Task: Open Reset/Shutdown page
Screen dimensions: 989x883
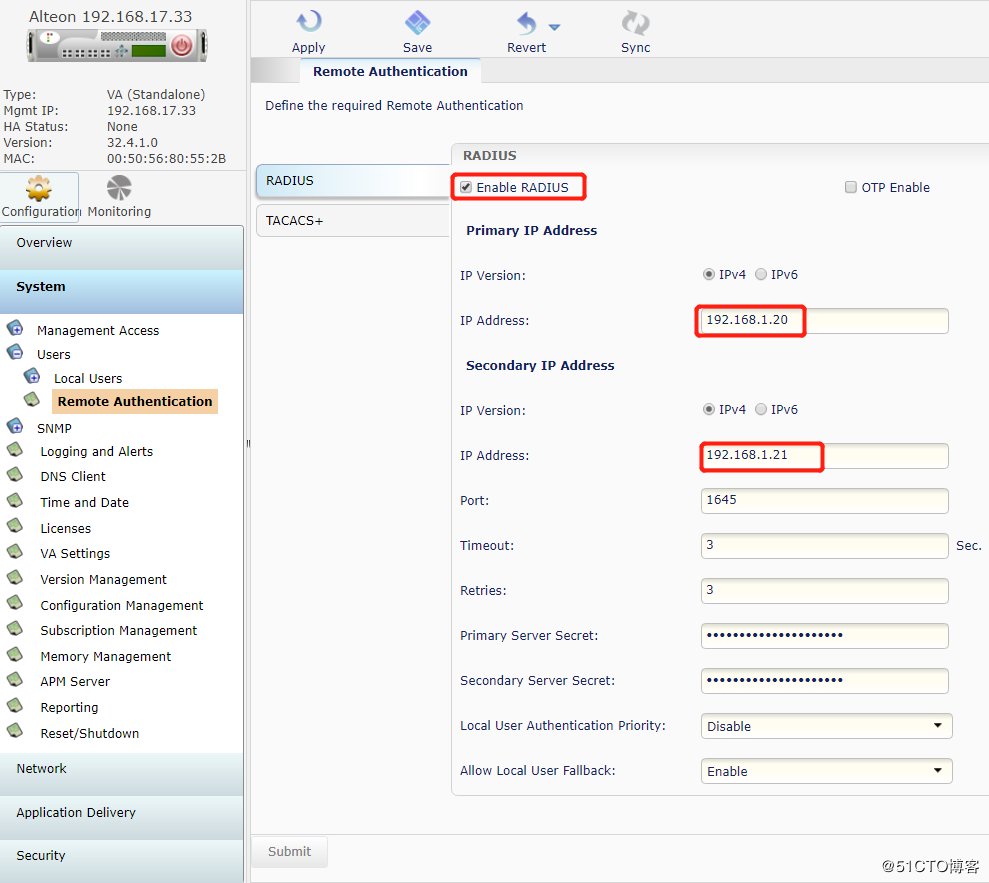Action: pos(90,734)
